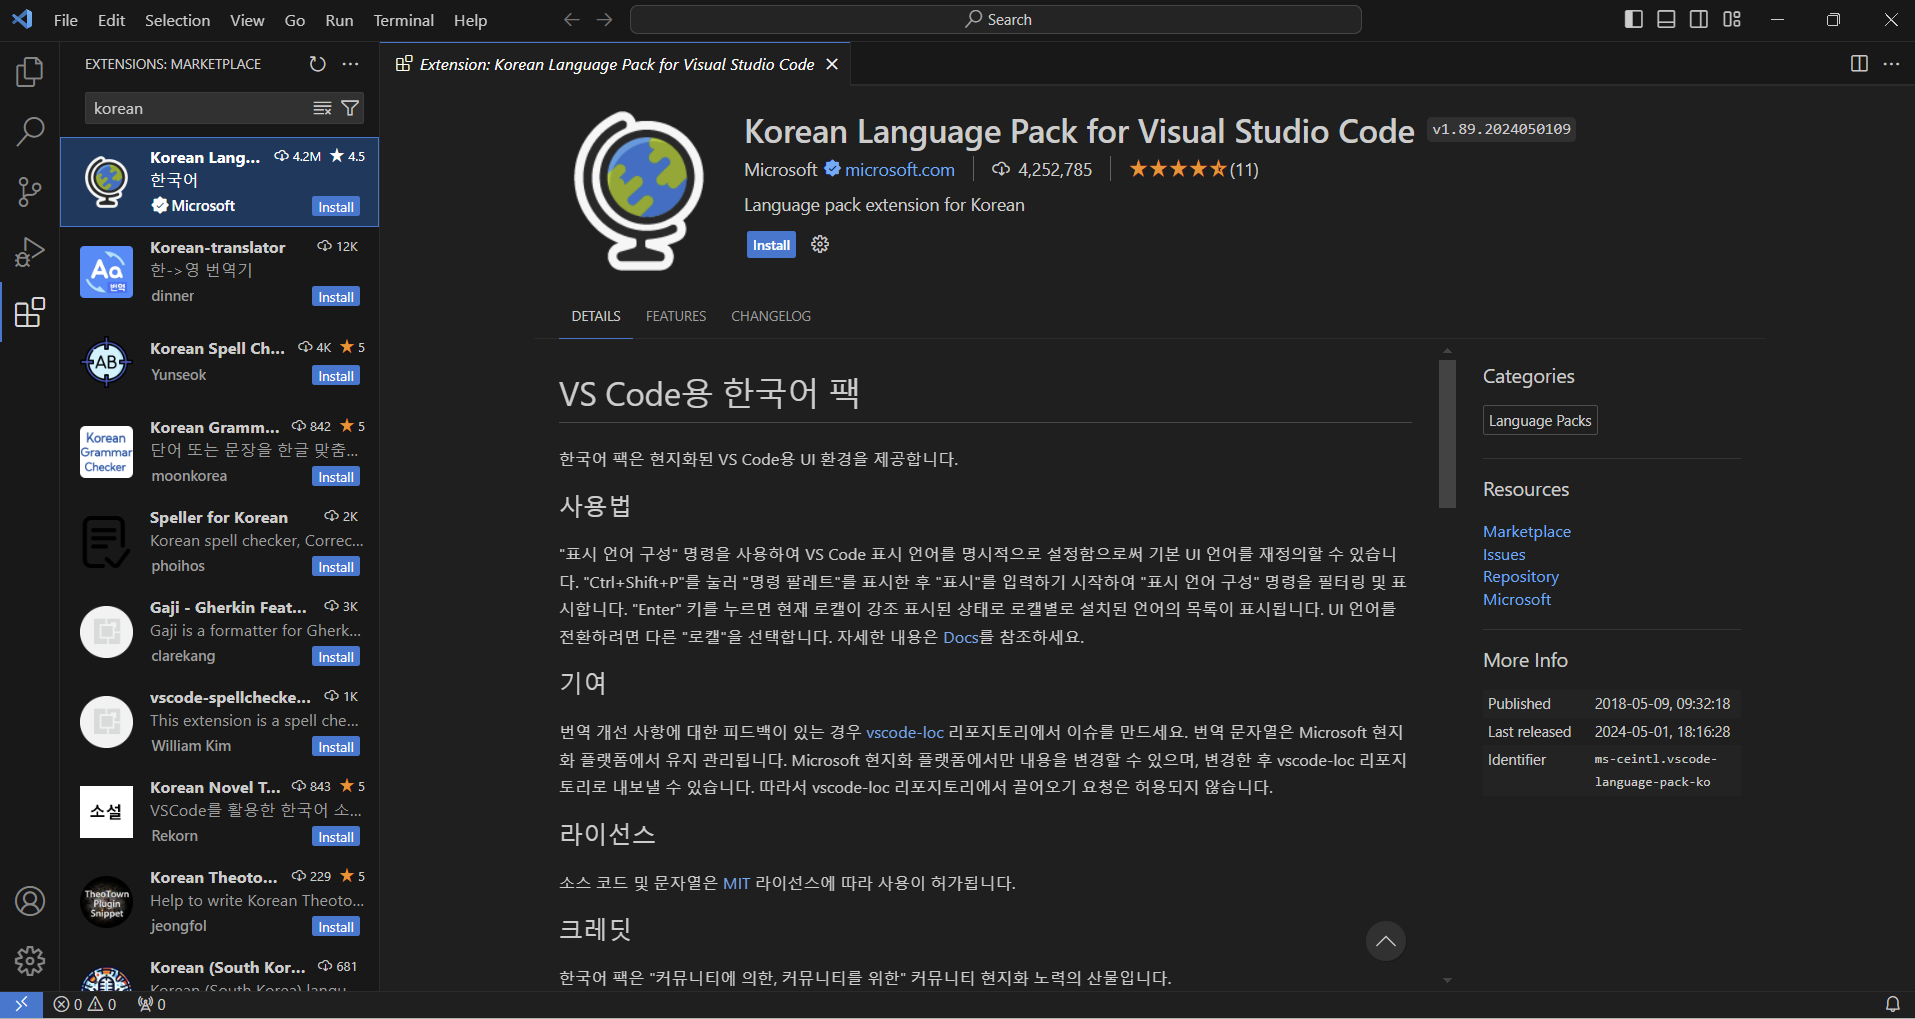Open the Issues resource link

1504,554
